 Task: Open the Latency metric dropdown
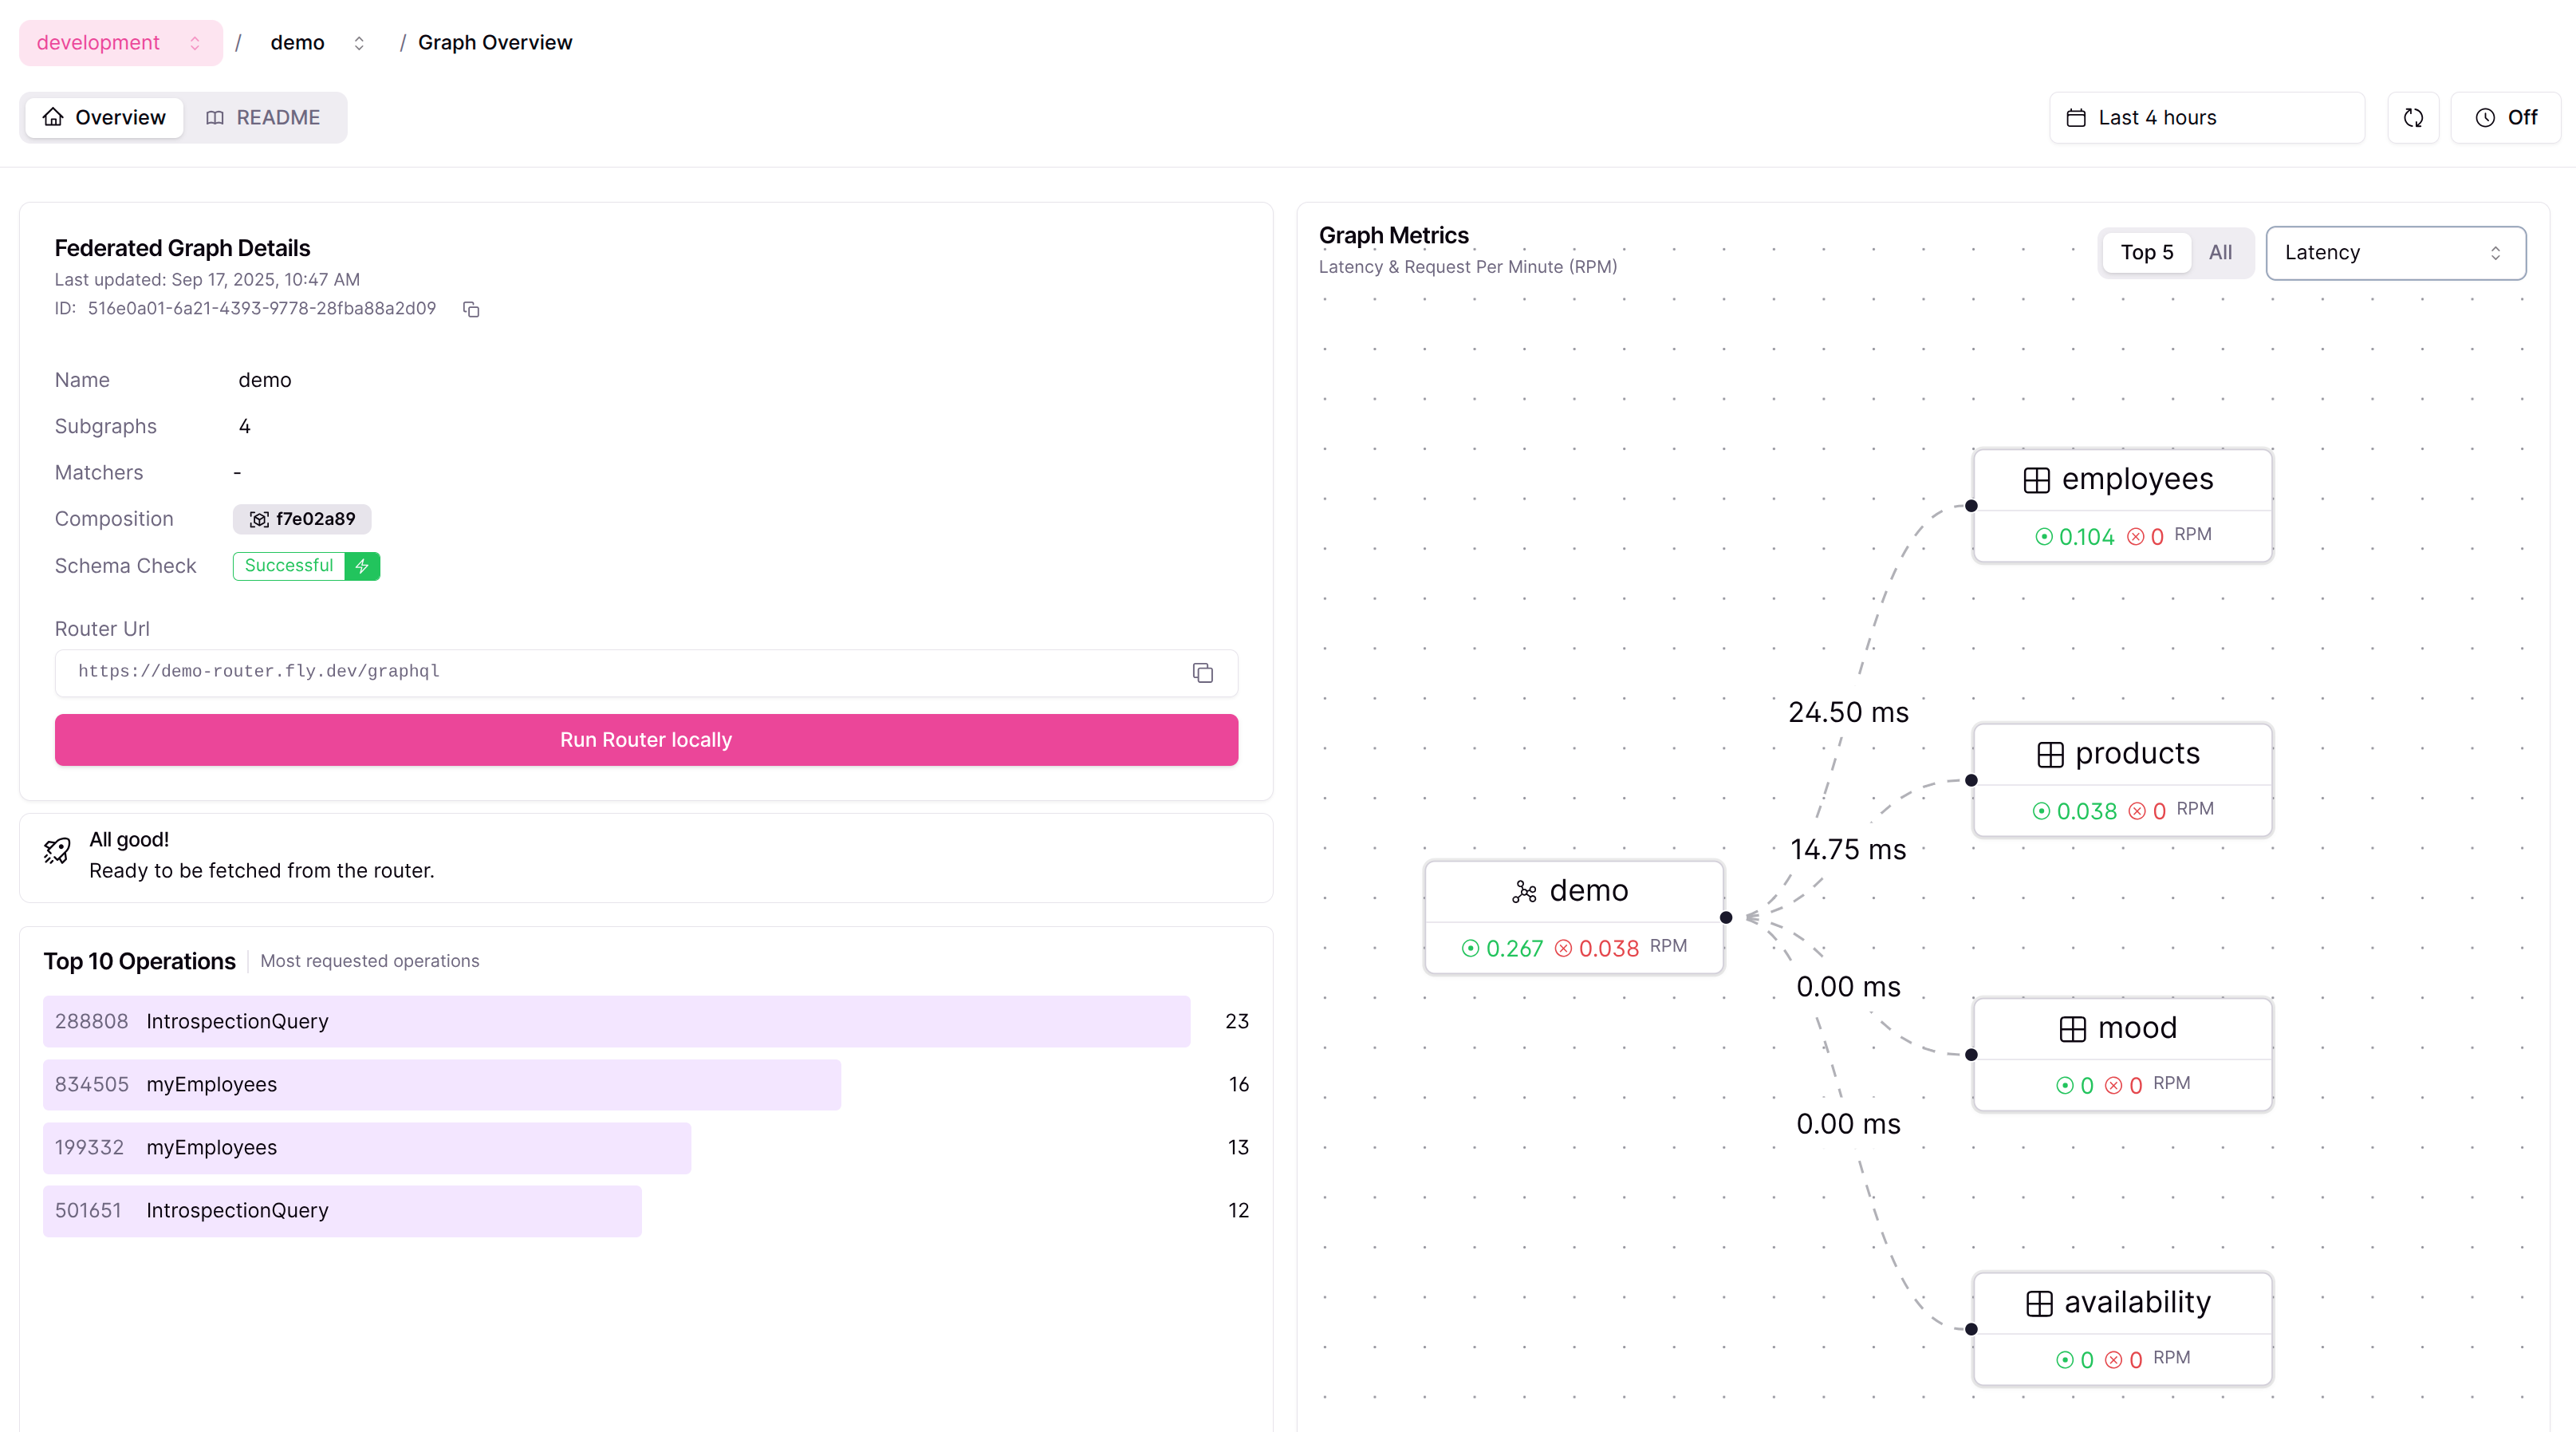2394,253
